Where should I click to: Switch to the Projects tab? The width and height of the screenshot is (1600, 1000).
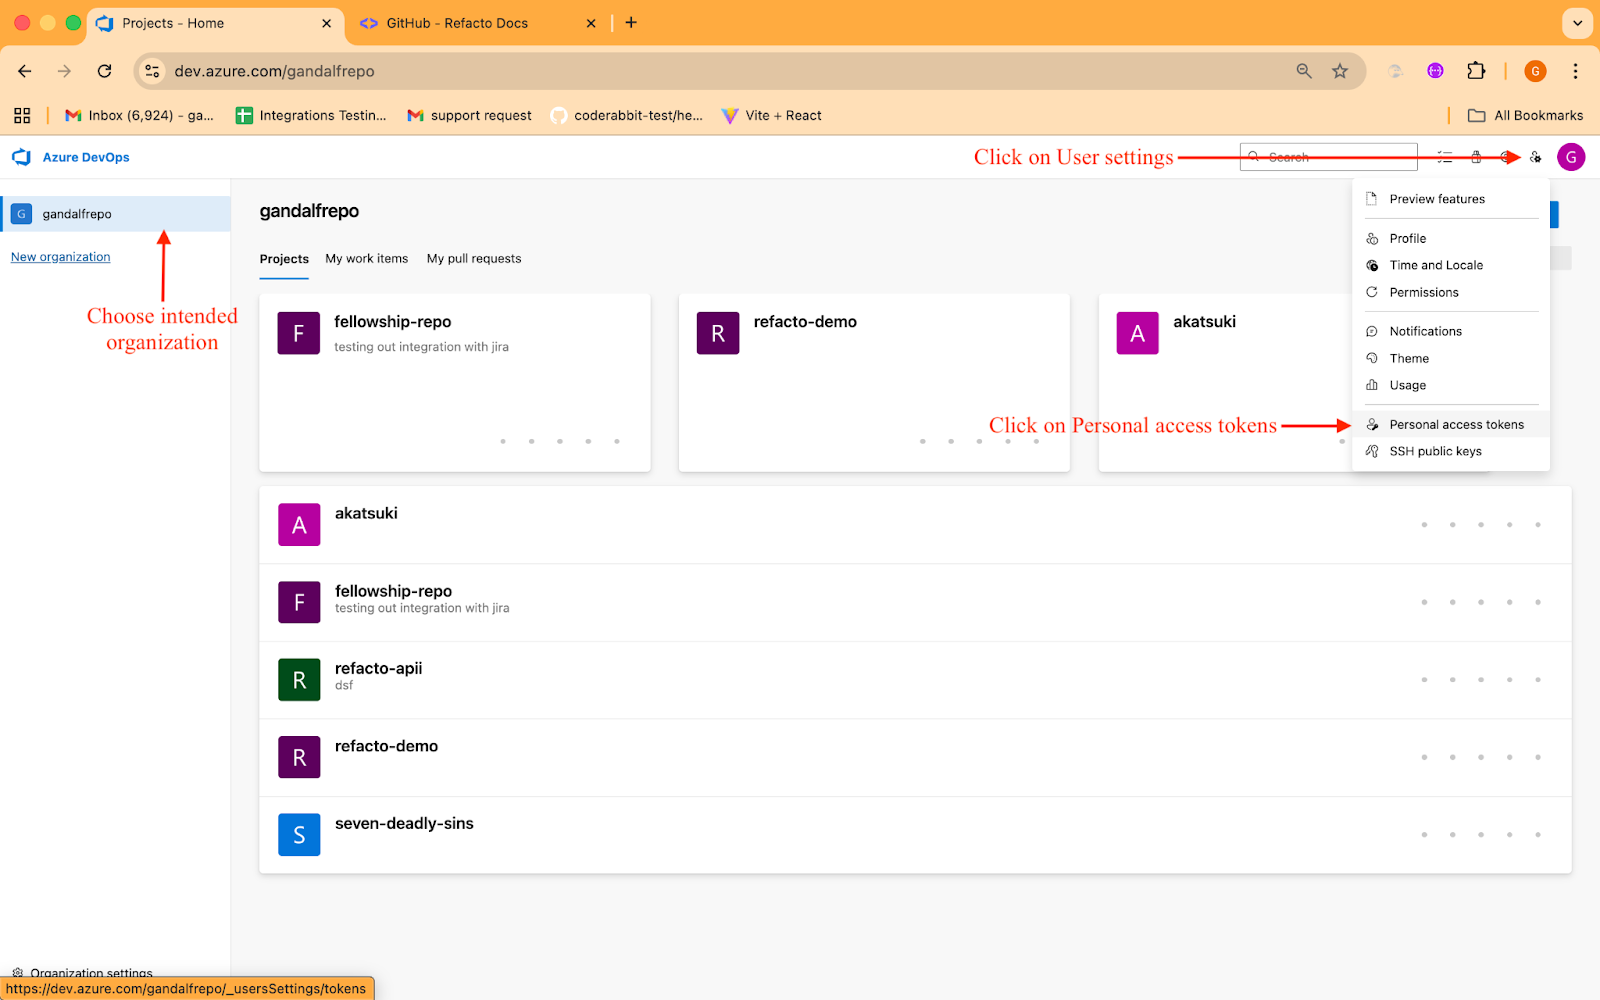coord(284,259)
